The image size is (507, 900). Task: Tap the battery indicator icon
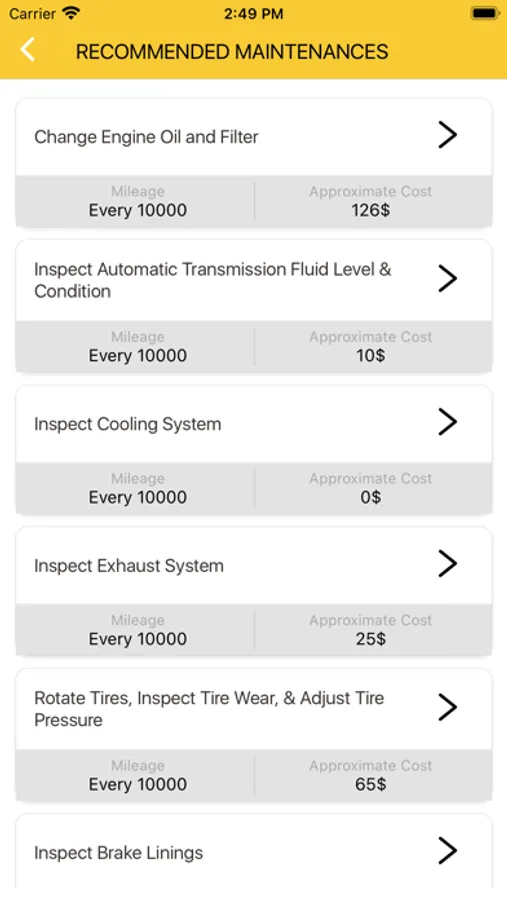click(x=485, y=13)
